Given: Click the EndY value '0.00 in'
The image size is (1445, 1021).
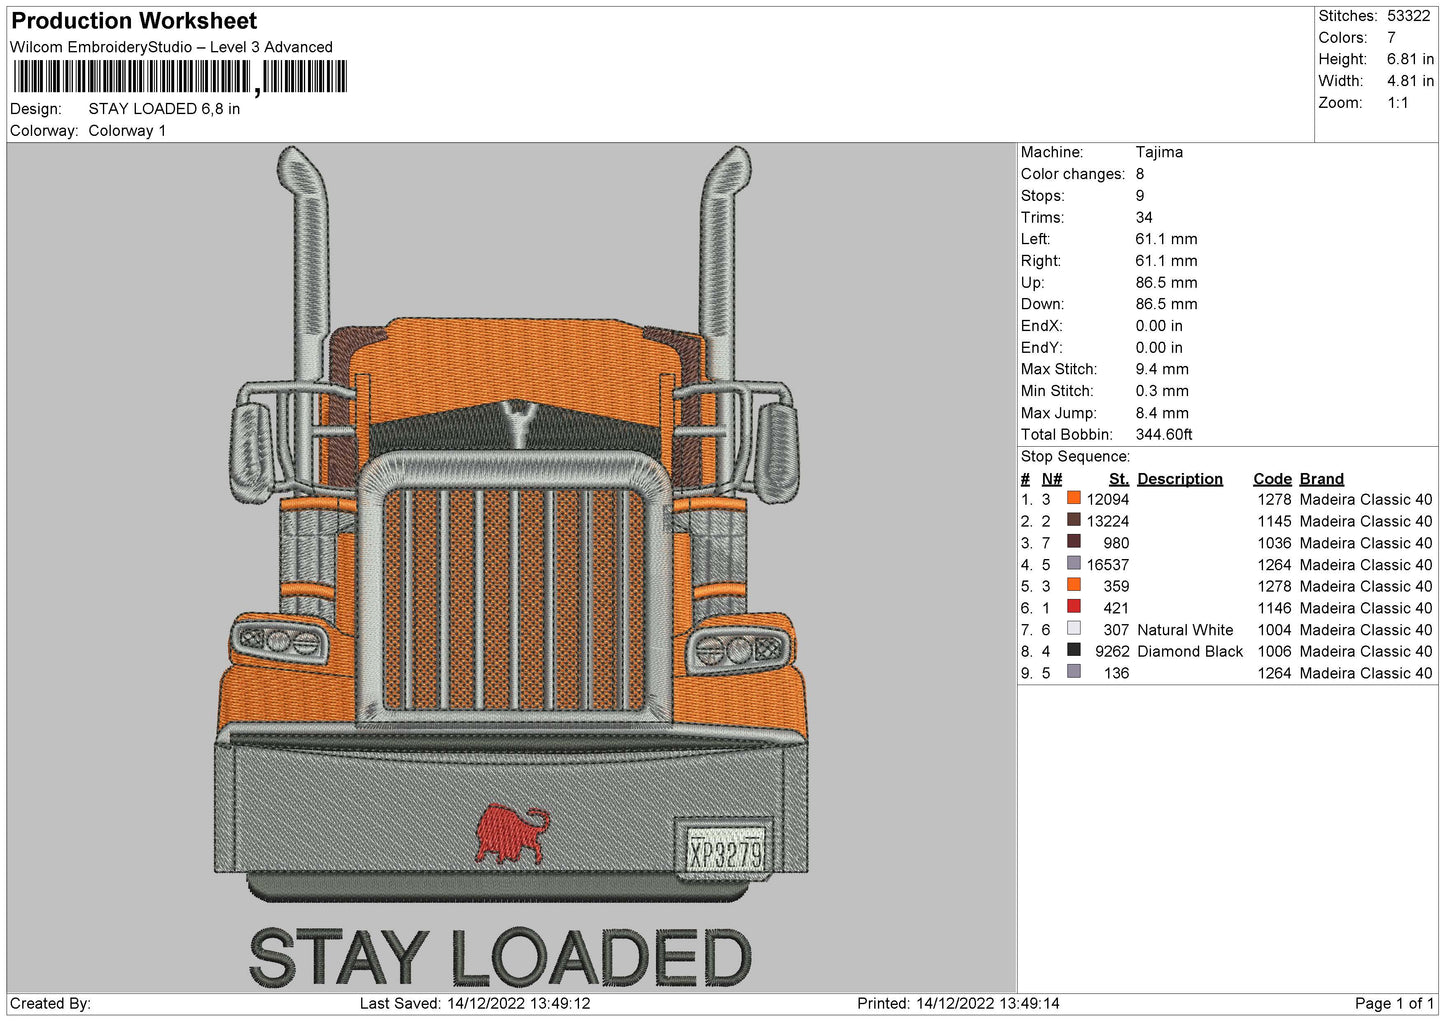Looking at the screenshot, I should click(x=1159, y=348).
